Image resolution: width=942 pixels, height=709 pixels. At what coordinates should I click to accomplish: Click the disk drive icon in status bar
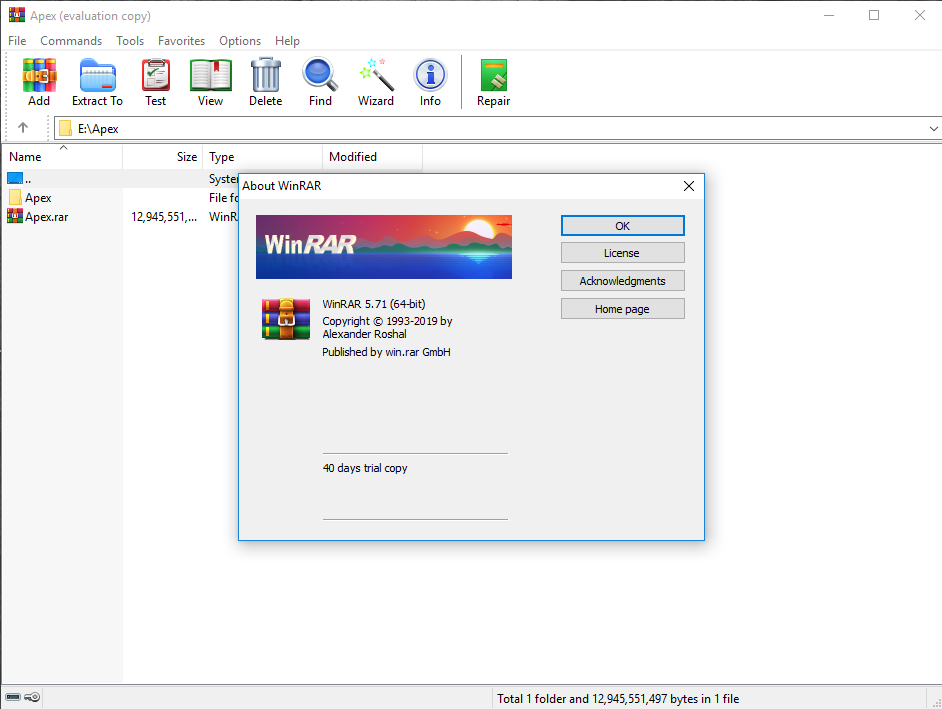click(x=13, y=697)
